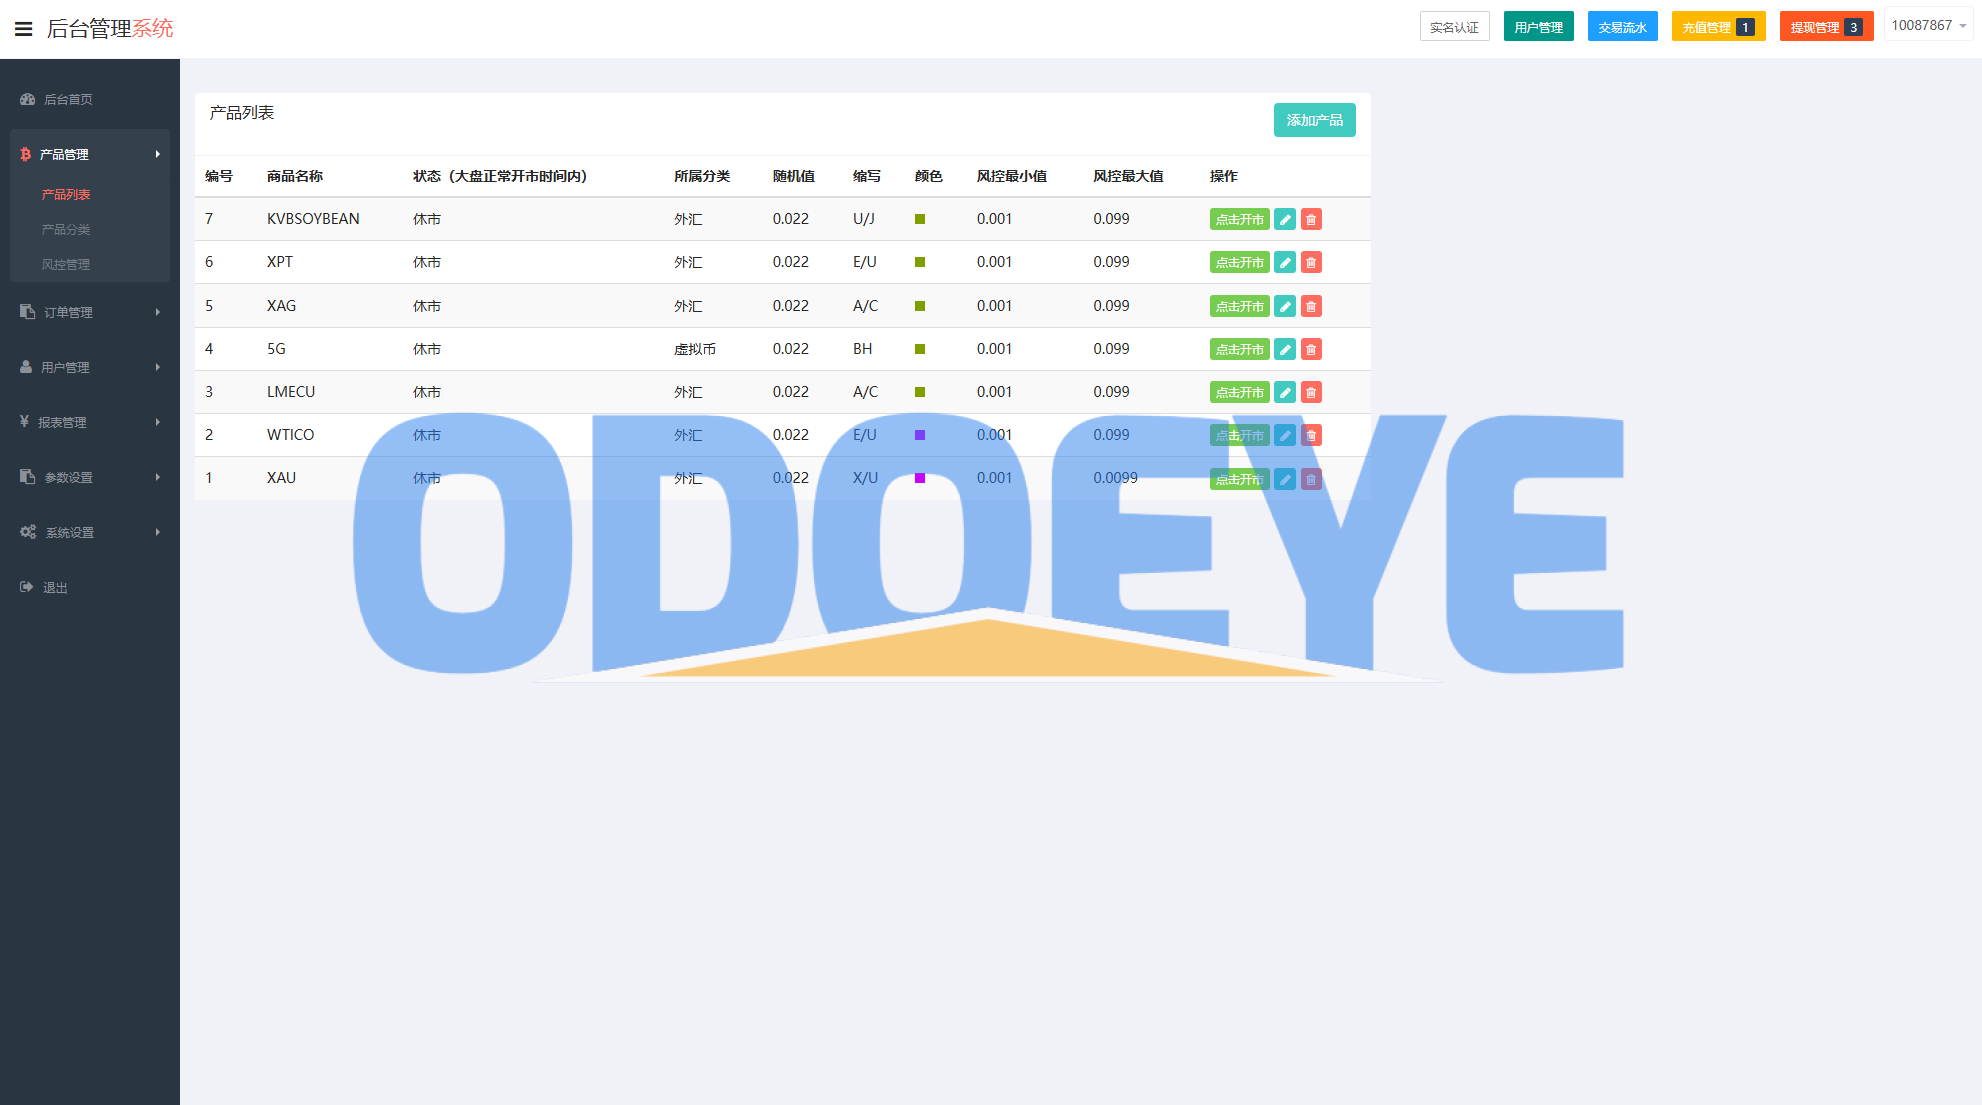The height and width of the screenshot is (1105, 1982).
Task: Toggle market open with 点击开市 for 5G
Action: click(x=1239, y=349)
